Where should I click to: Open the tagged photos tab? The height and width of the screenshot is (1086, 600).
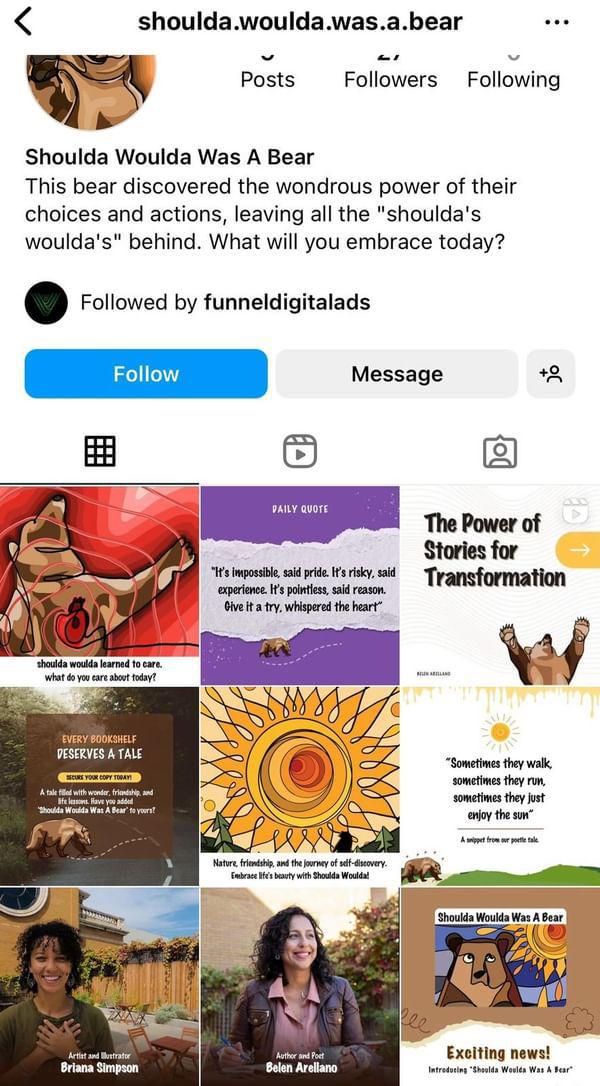[x=500, y=451]
